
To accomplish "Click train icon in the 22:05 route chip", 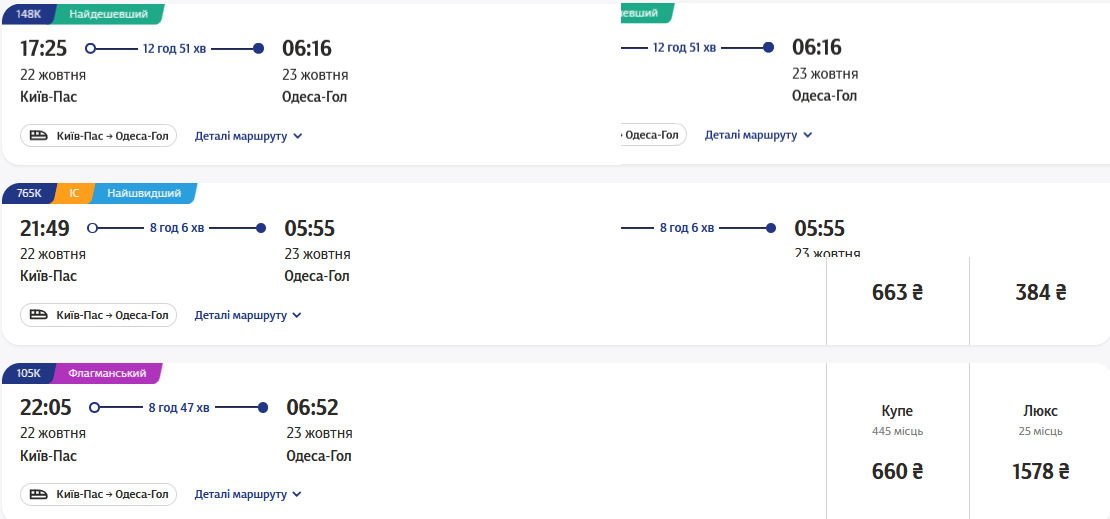I will click(39, 494).
